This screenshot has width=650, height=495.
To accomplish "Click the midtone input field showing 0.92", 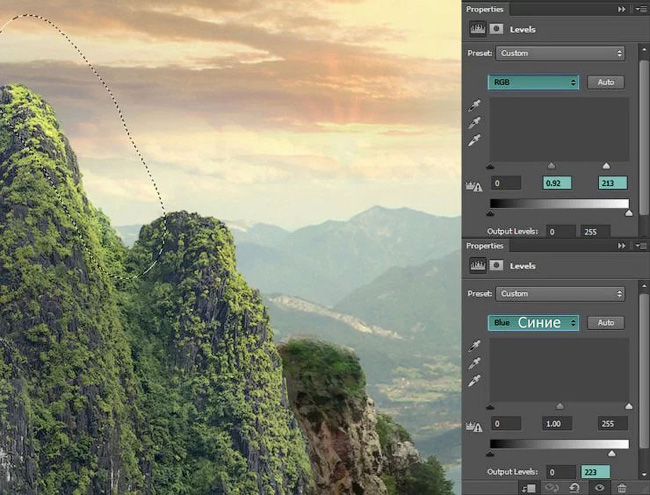I will coord(557,183).
